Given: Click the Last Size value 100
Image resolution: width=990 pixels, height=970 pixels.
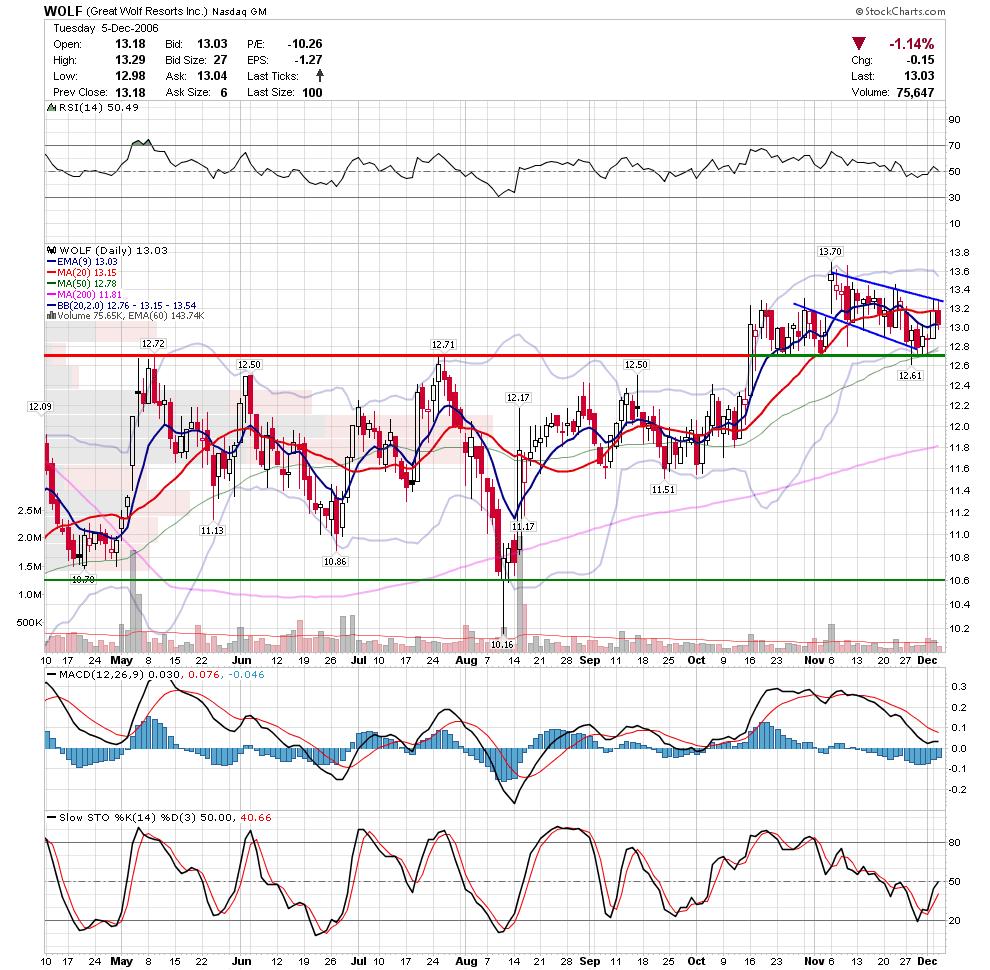Looking at the screenshot, I should point(312,92).
